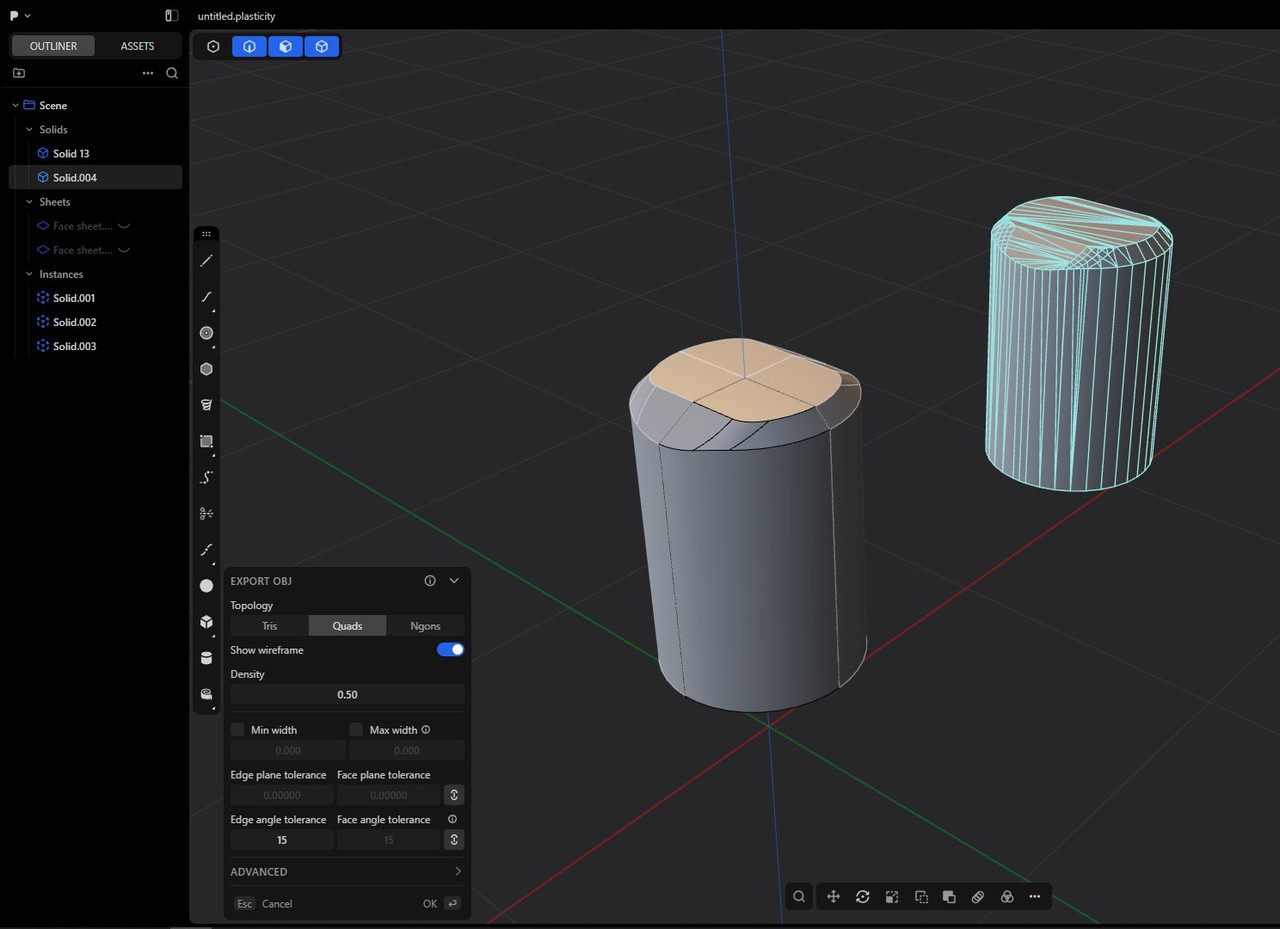Image resolution: width=1280 pixels, height=929 pixels.
Task: Toggle Show wireframe switch
Action: pos(450,650)
